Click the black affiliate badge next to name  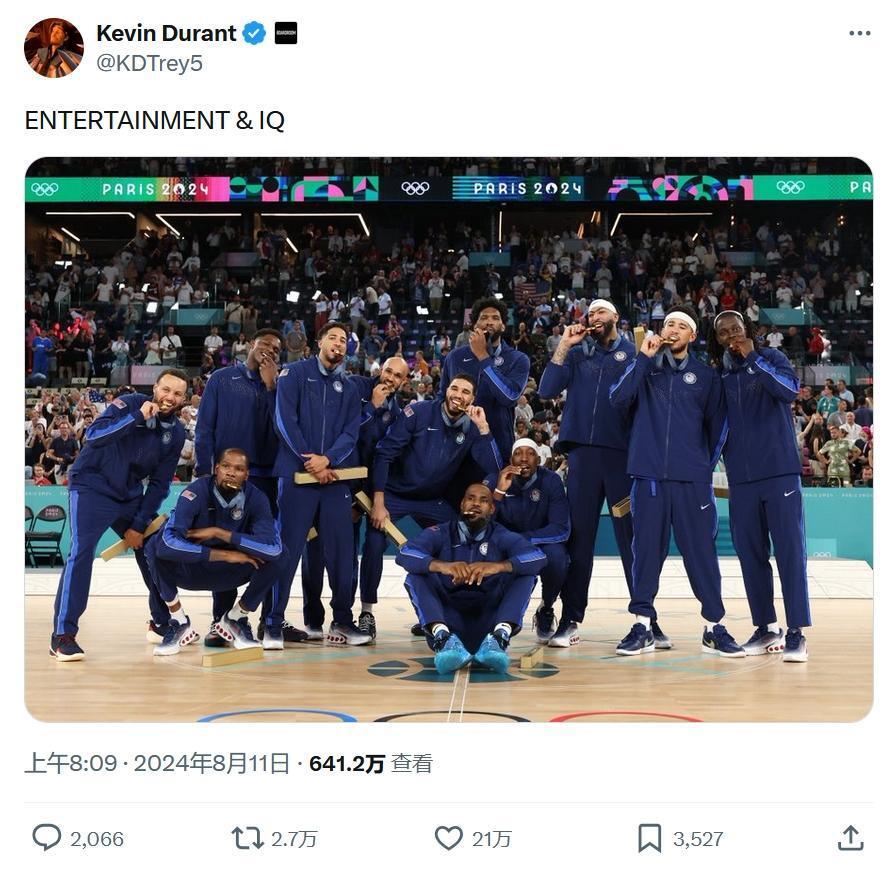point(286,33)
